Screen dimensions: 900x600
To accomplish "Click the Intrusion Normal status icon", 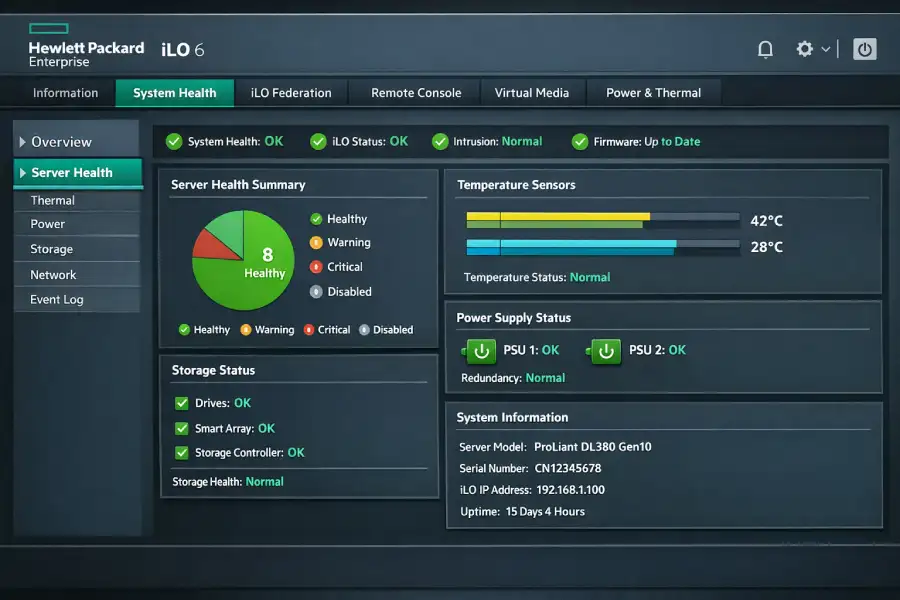I will click(x=440, y=142).
